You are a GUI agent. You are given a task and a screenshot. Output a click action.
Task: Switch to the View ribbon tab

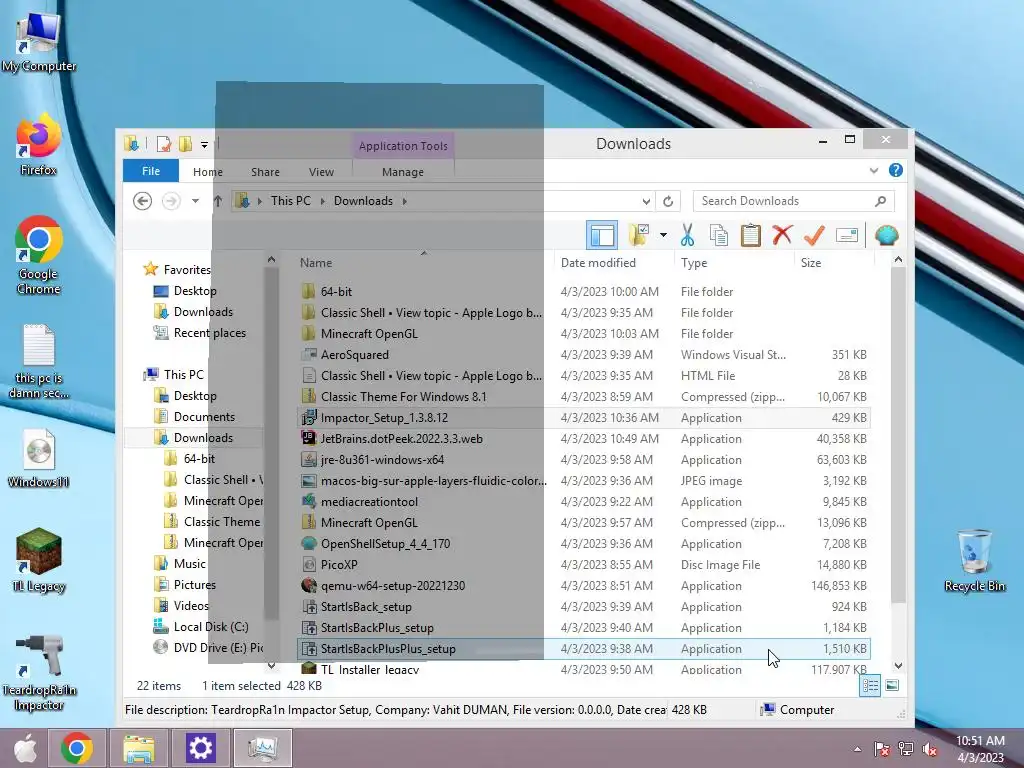(x=321, y=172)
